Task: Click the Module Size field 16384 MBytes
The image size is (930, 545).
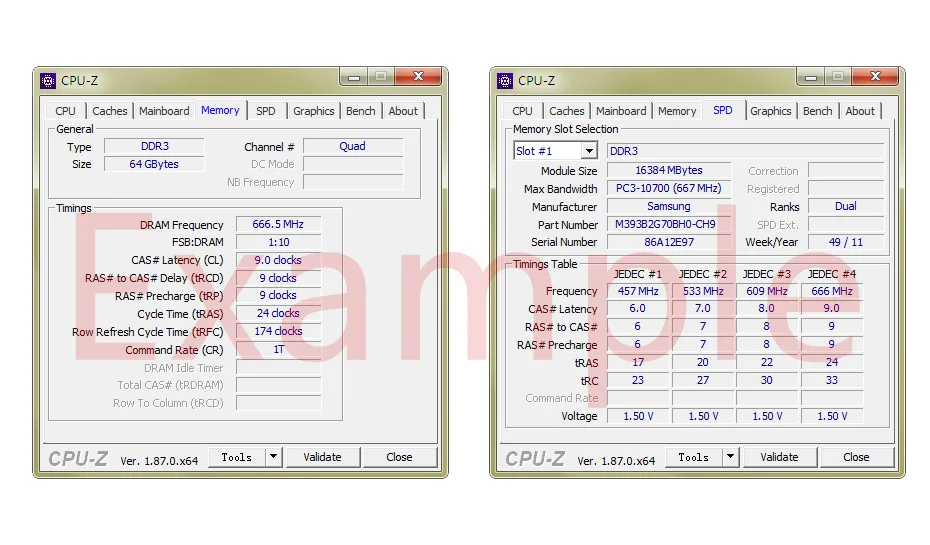Action: click(669, 170)
